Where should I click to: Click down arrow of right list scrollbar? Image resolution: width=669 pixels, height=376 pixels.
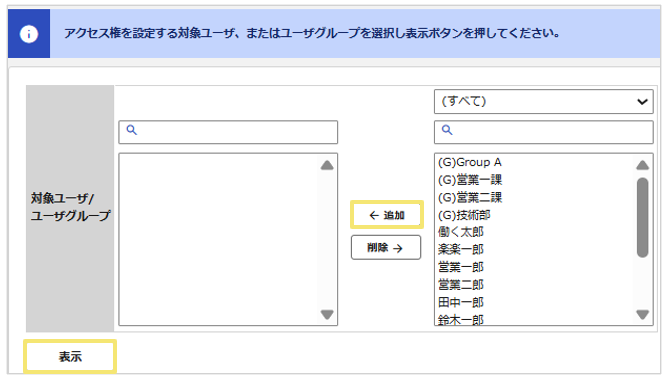[x=643, y=315]
